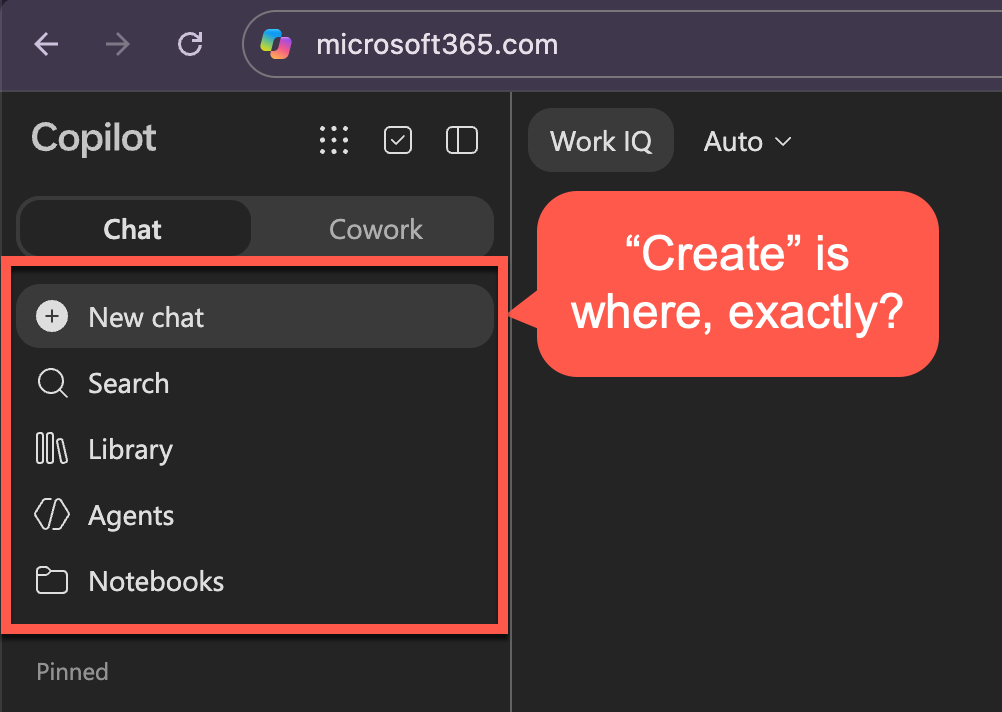
Task: Focus the microsoft365.com address bar
Action: [622, 44]
